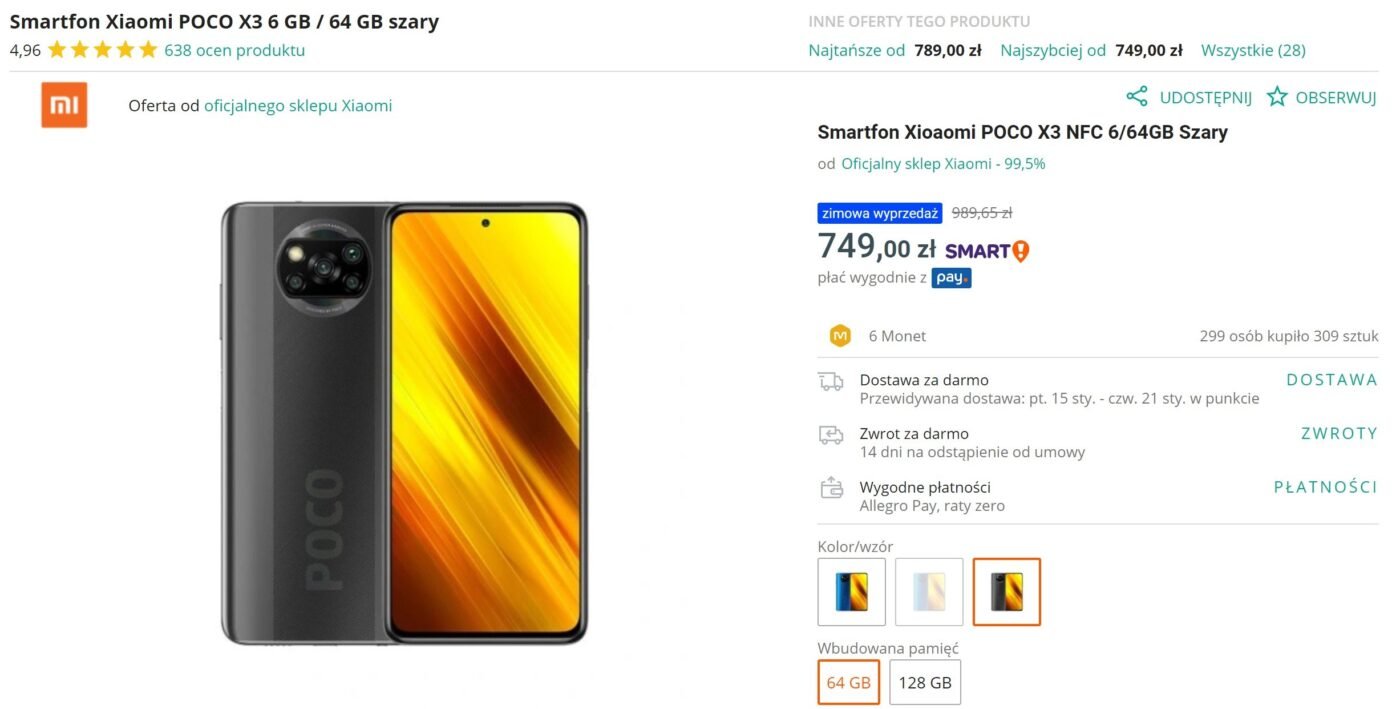Show all offers via Wszystkie (28)
The height and width of the screenshot is (709, 1400).
pyautogui.click(x=1253, y=50)
